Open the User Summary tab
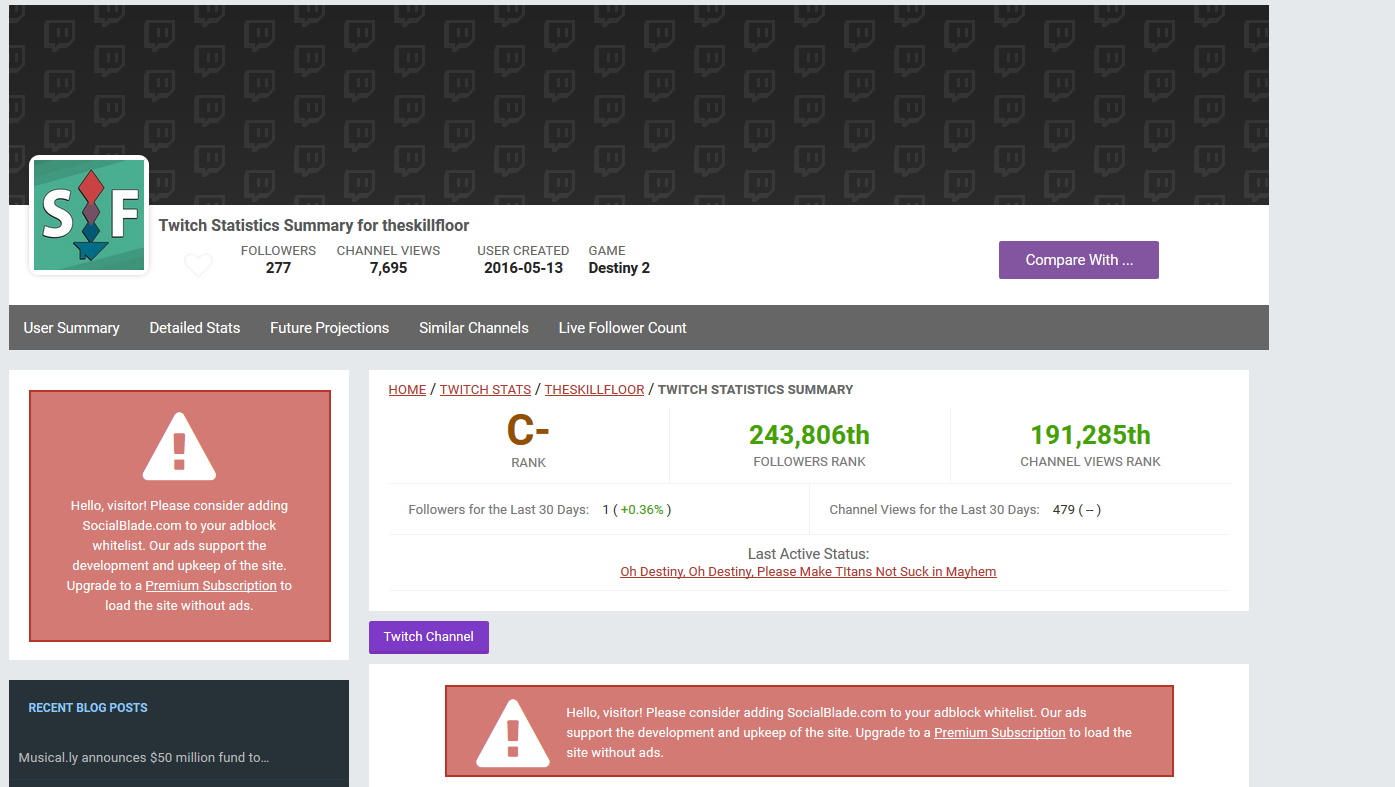The width and height of the screenshot is (1395, 787). [x=71, y=328]
